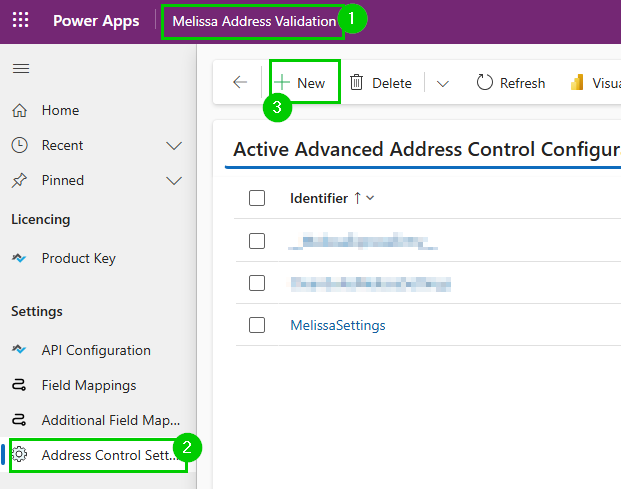Click the plus icon for New
The width and height of the screenshot is (621, 489).
coord(282,83)
